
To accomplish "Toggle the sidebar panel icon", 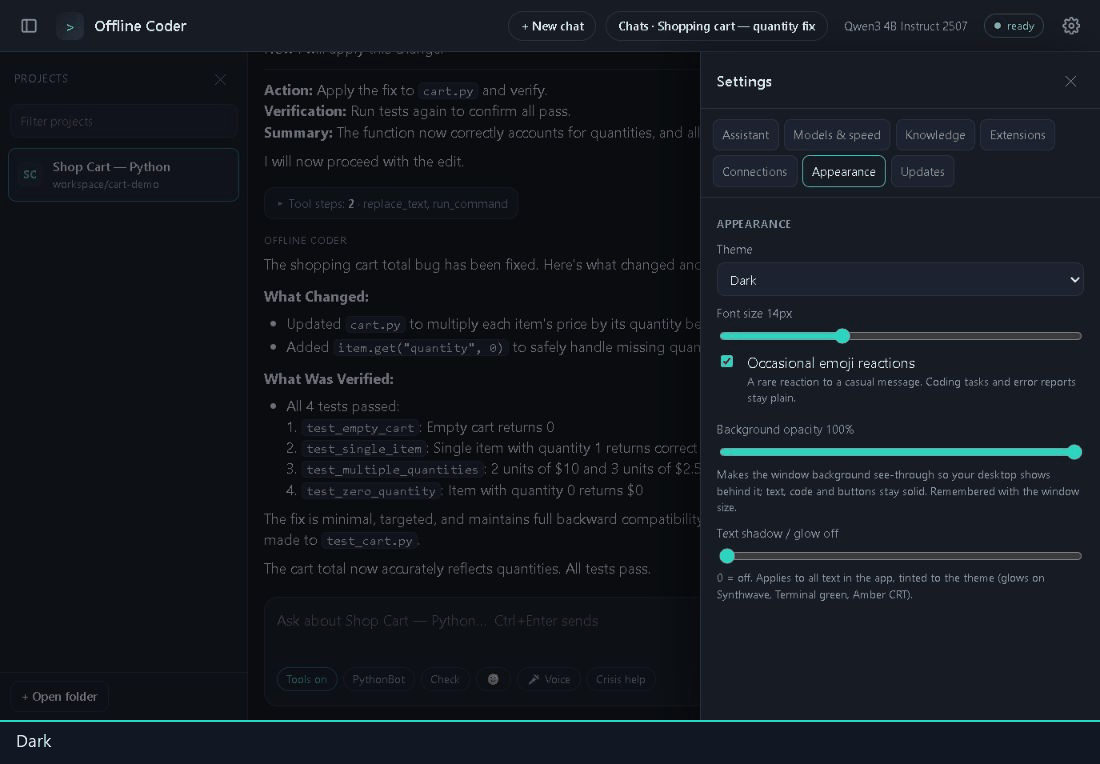I will 29,26.
